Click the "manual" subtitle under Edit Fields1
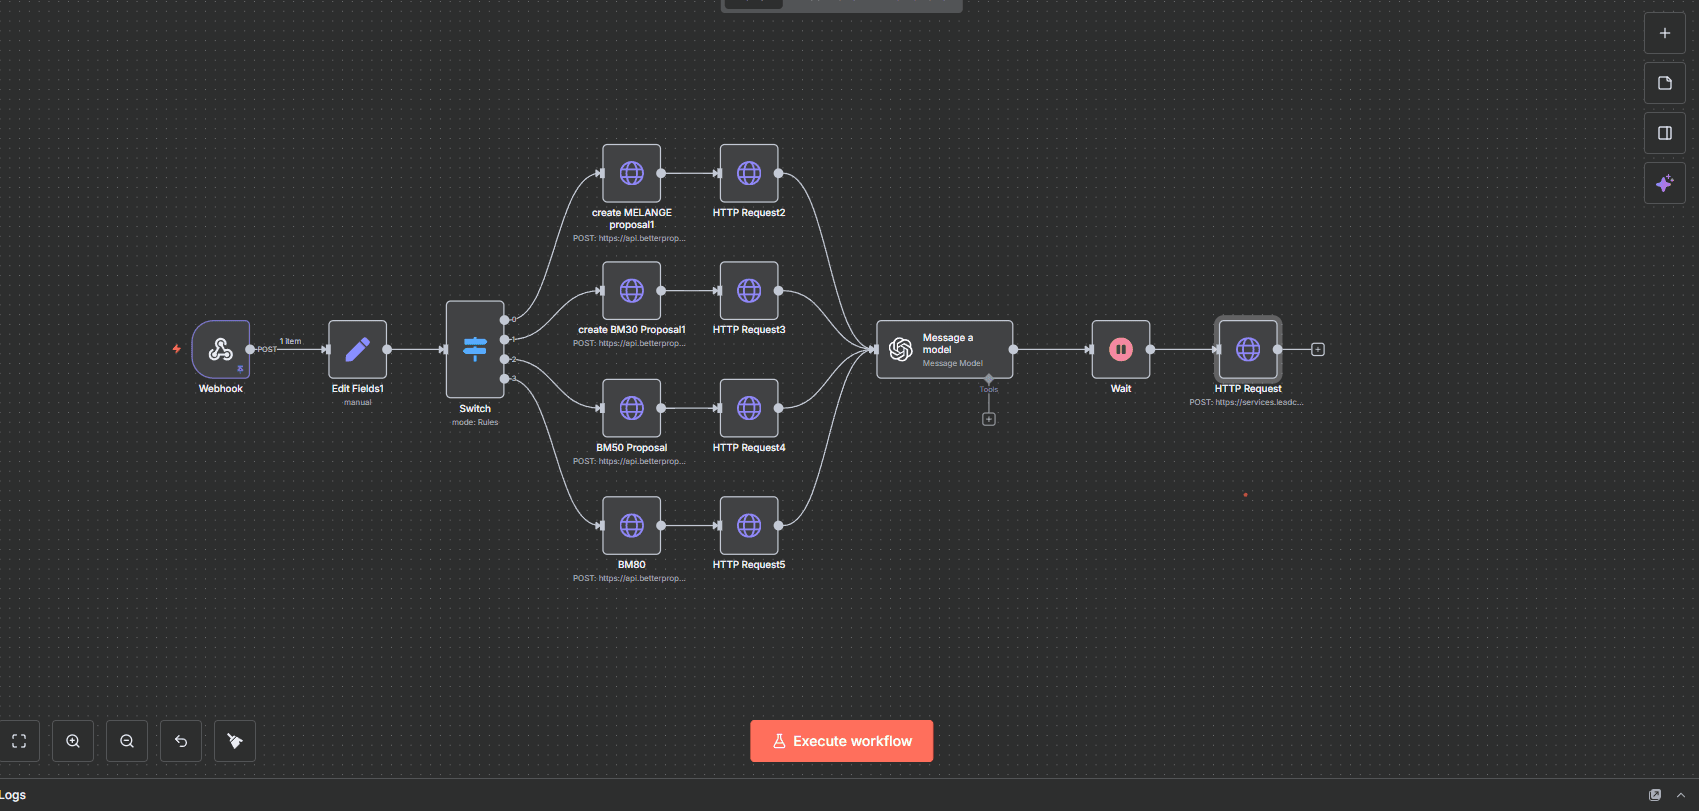The image size is (1699, 811). (x=358, y=402)
